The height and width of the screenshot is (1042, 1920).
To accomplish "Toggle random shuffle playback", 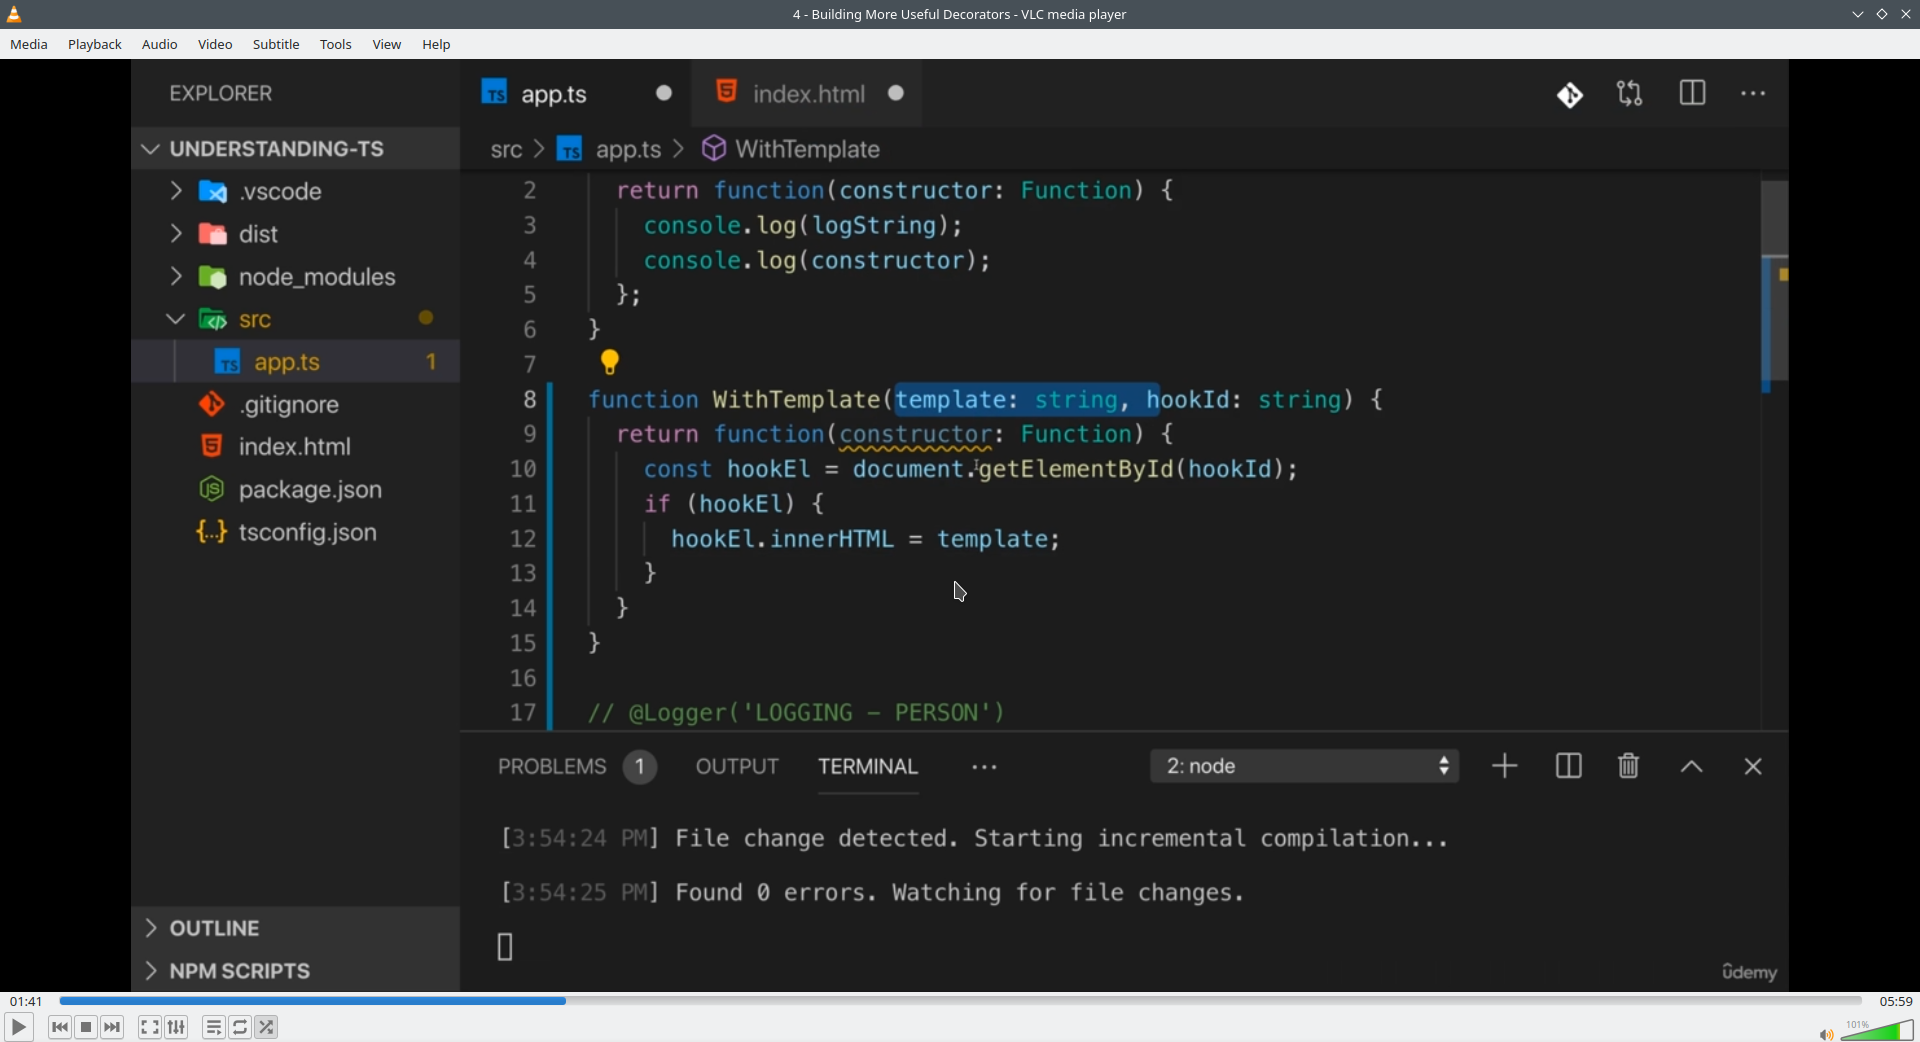I will point(267,1027).
